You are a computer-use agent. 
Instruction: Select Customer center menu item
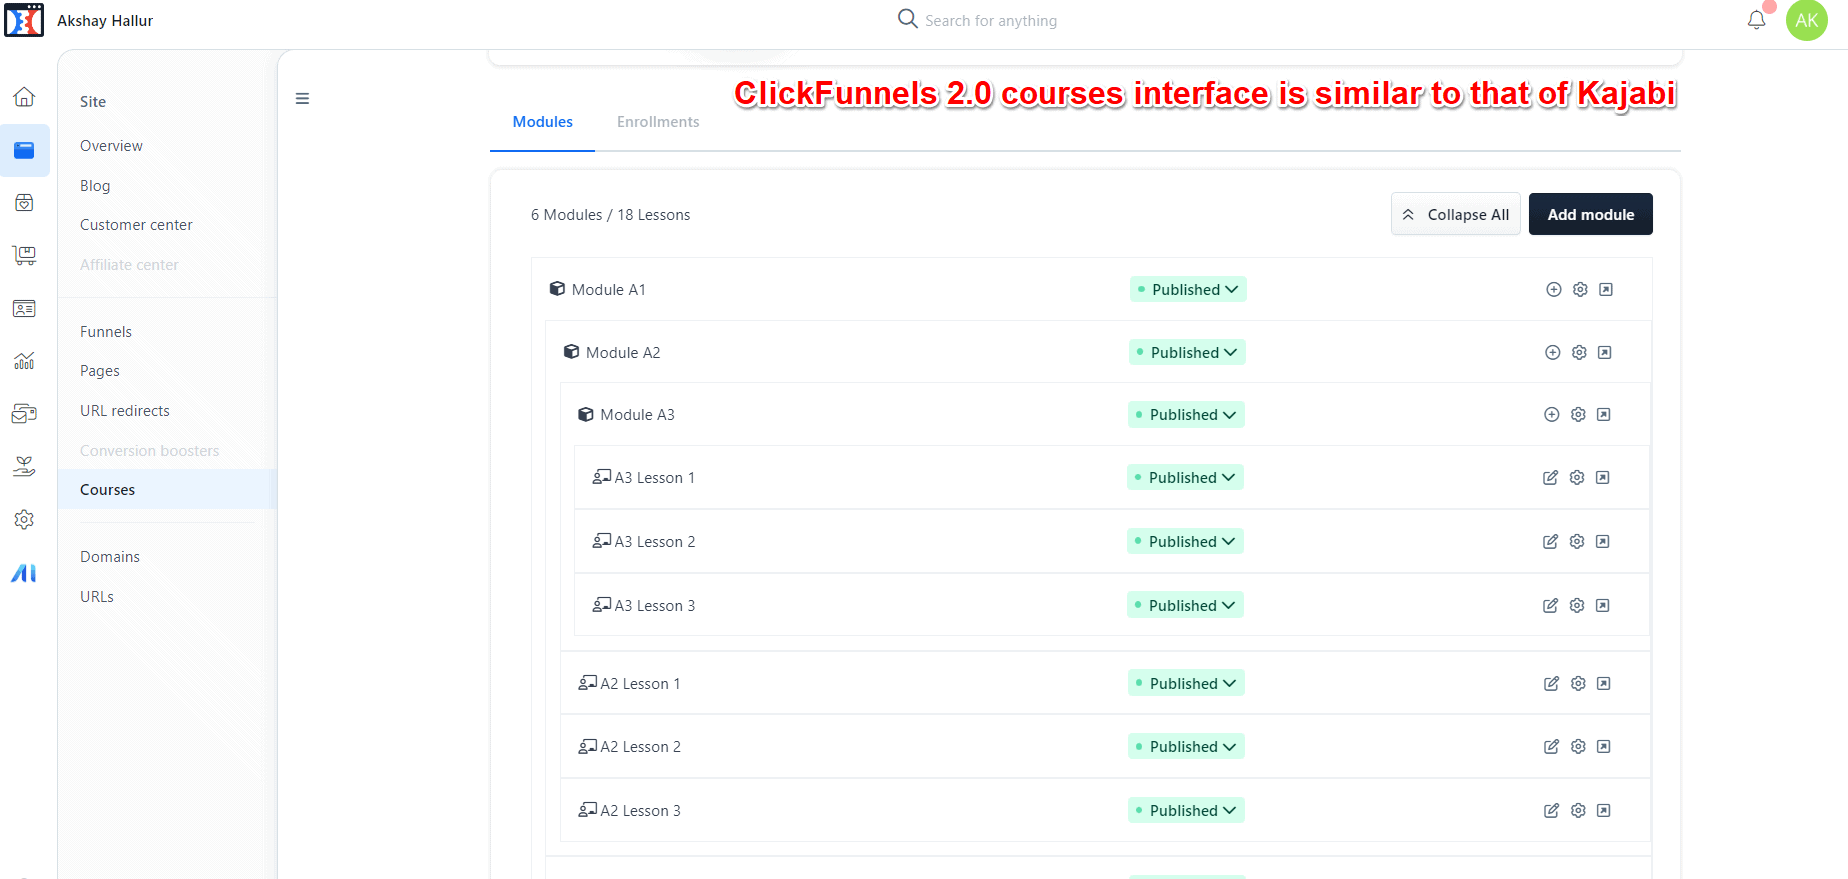[136, 225]
